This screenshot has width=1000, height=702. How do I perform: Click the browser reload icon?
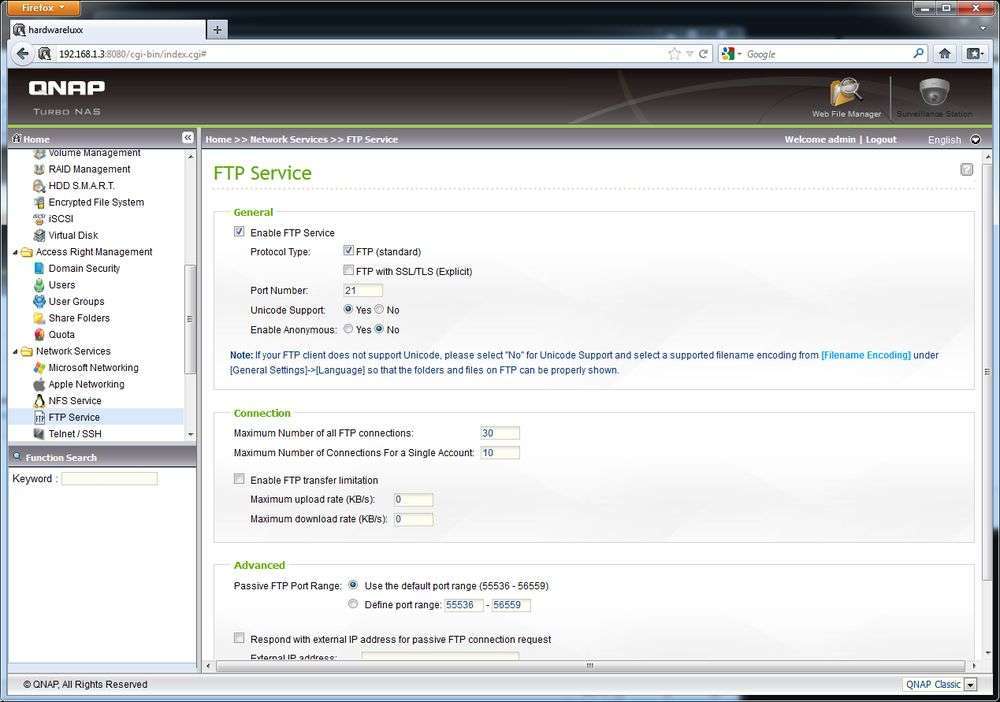pyautogui.click(x=703, y=54)
